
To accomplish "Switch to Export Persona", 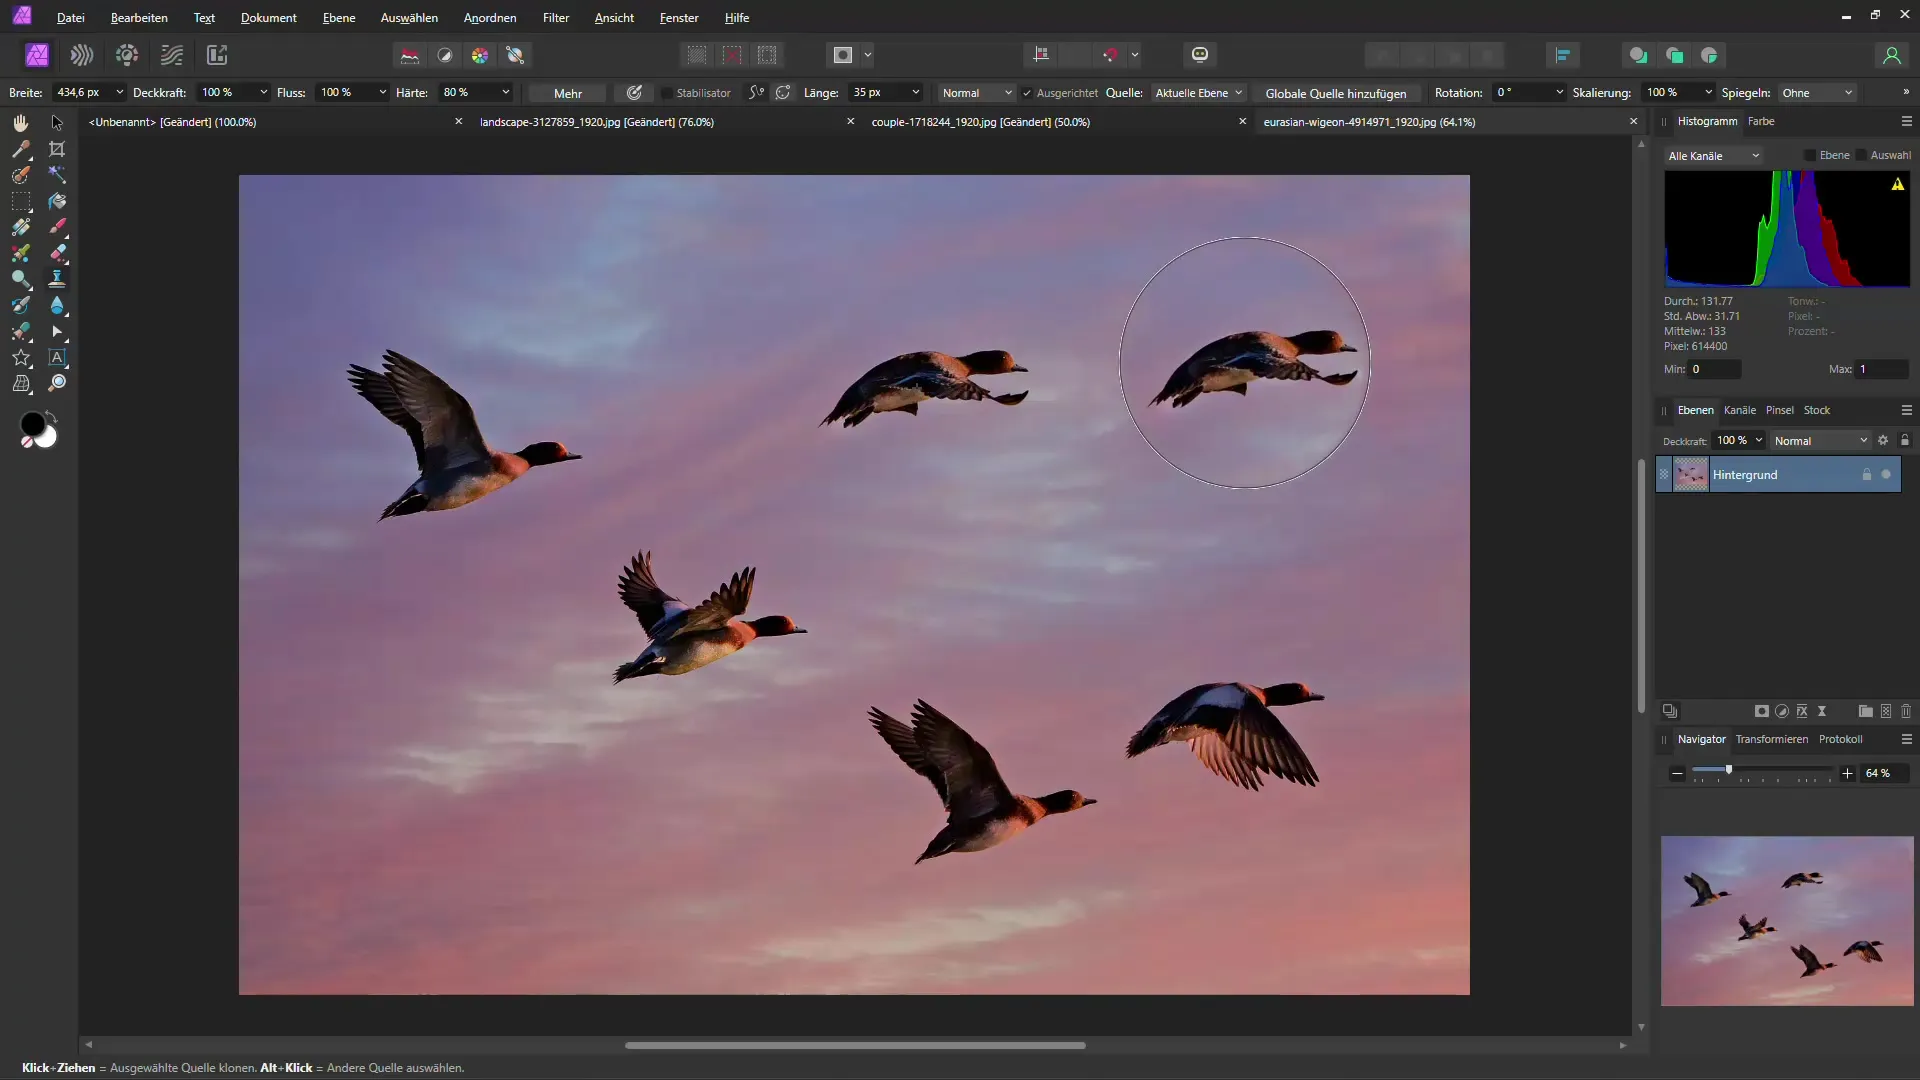I will click(x=217, y=55).
